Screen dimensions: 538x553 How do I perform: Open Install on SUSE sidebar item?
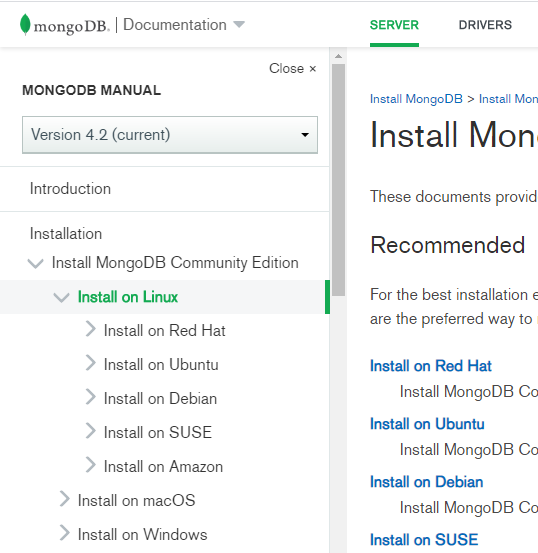point(158,433)
